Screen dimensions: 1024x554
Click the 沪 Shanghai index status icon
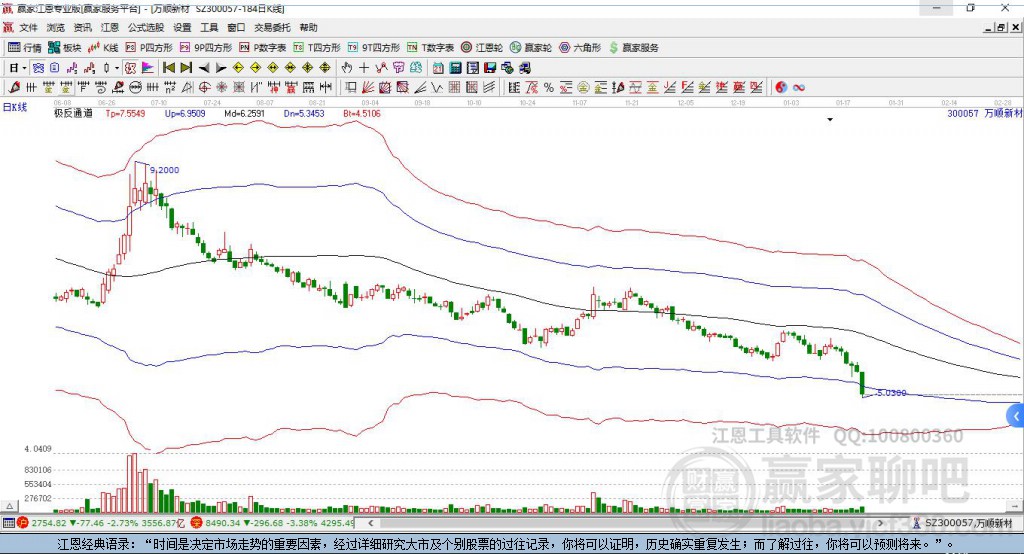23,523
